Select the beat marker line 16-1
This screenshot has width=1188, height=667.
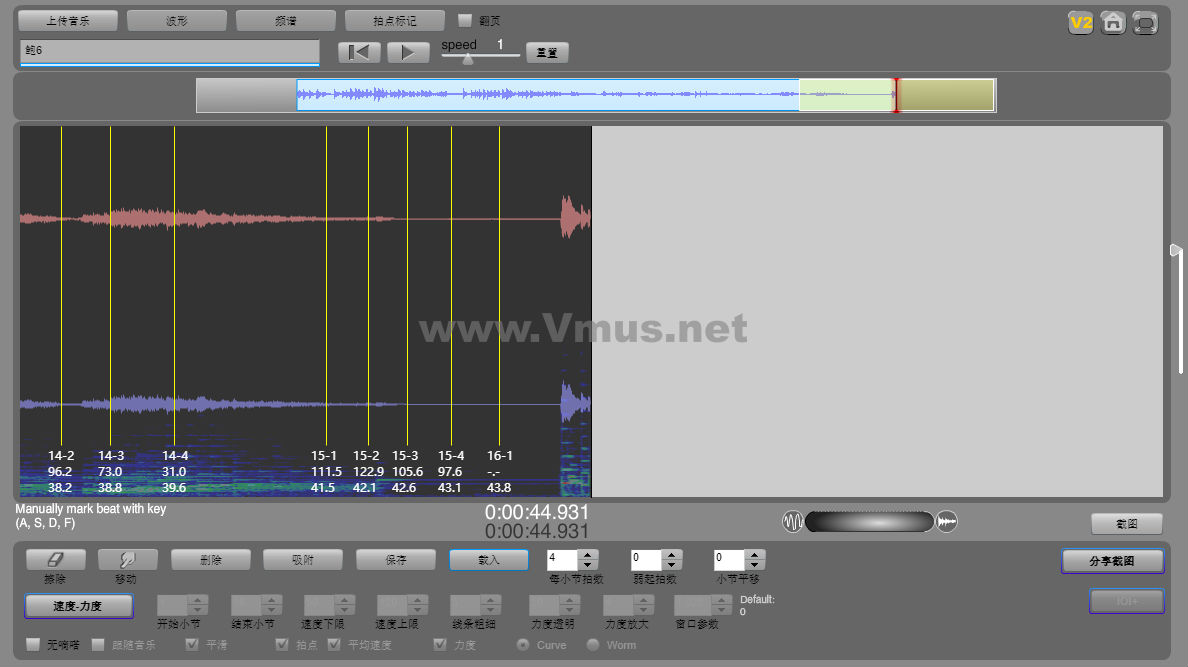pos(499,288)
